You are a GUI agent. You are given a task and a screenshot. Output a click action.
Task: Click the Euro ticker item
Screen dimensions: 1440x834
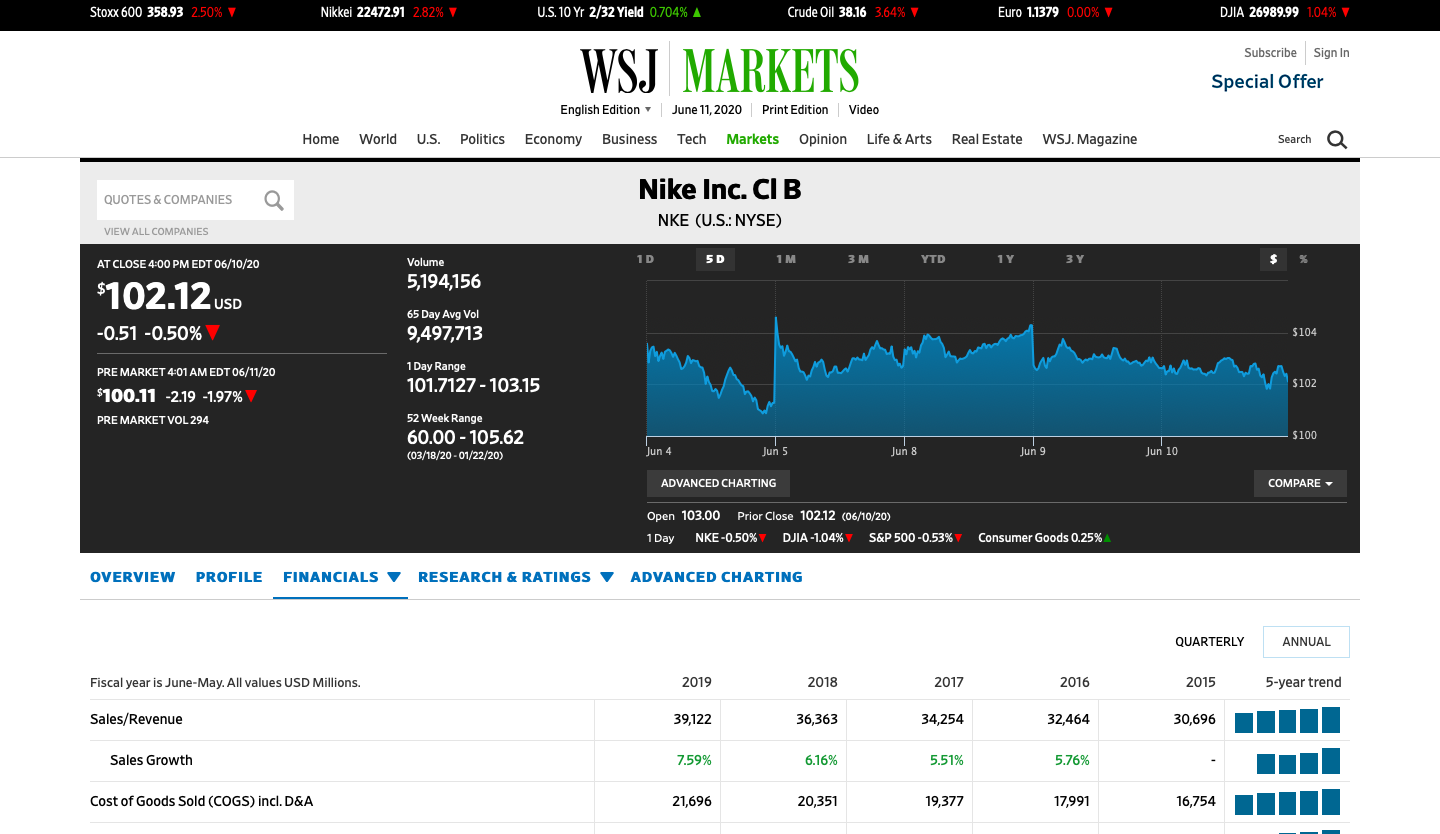[1054, 13]
